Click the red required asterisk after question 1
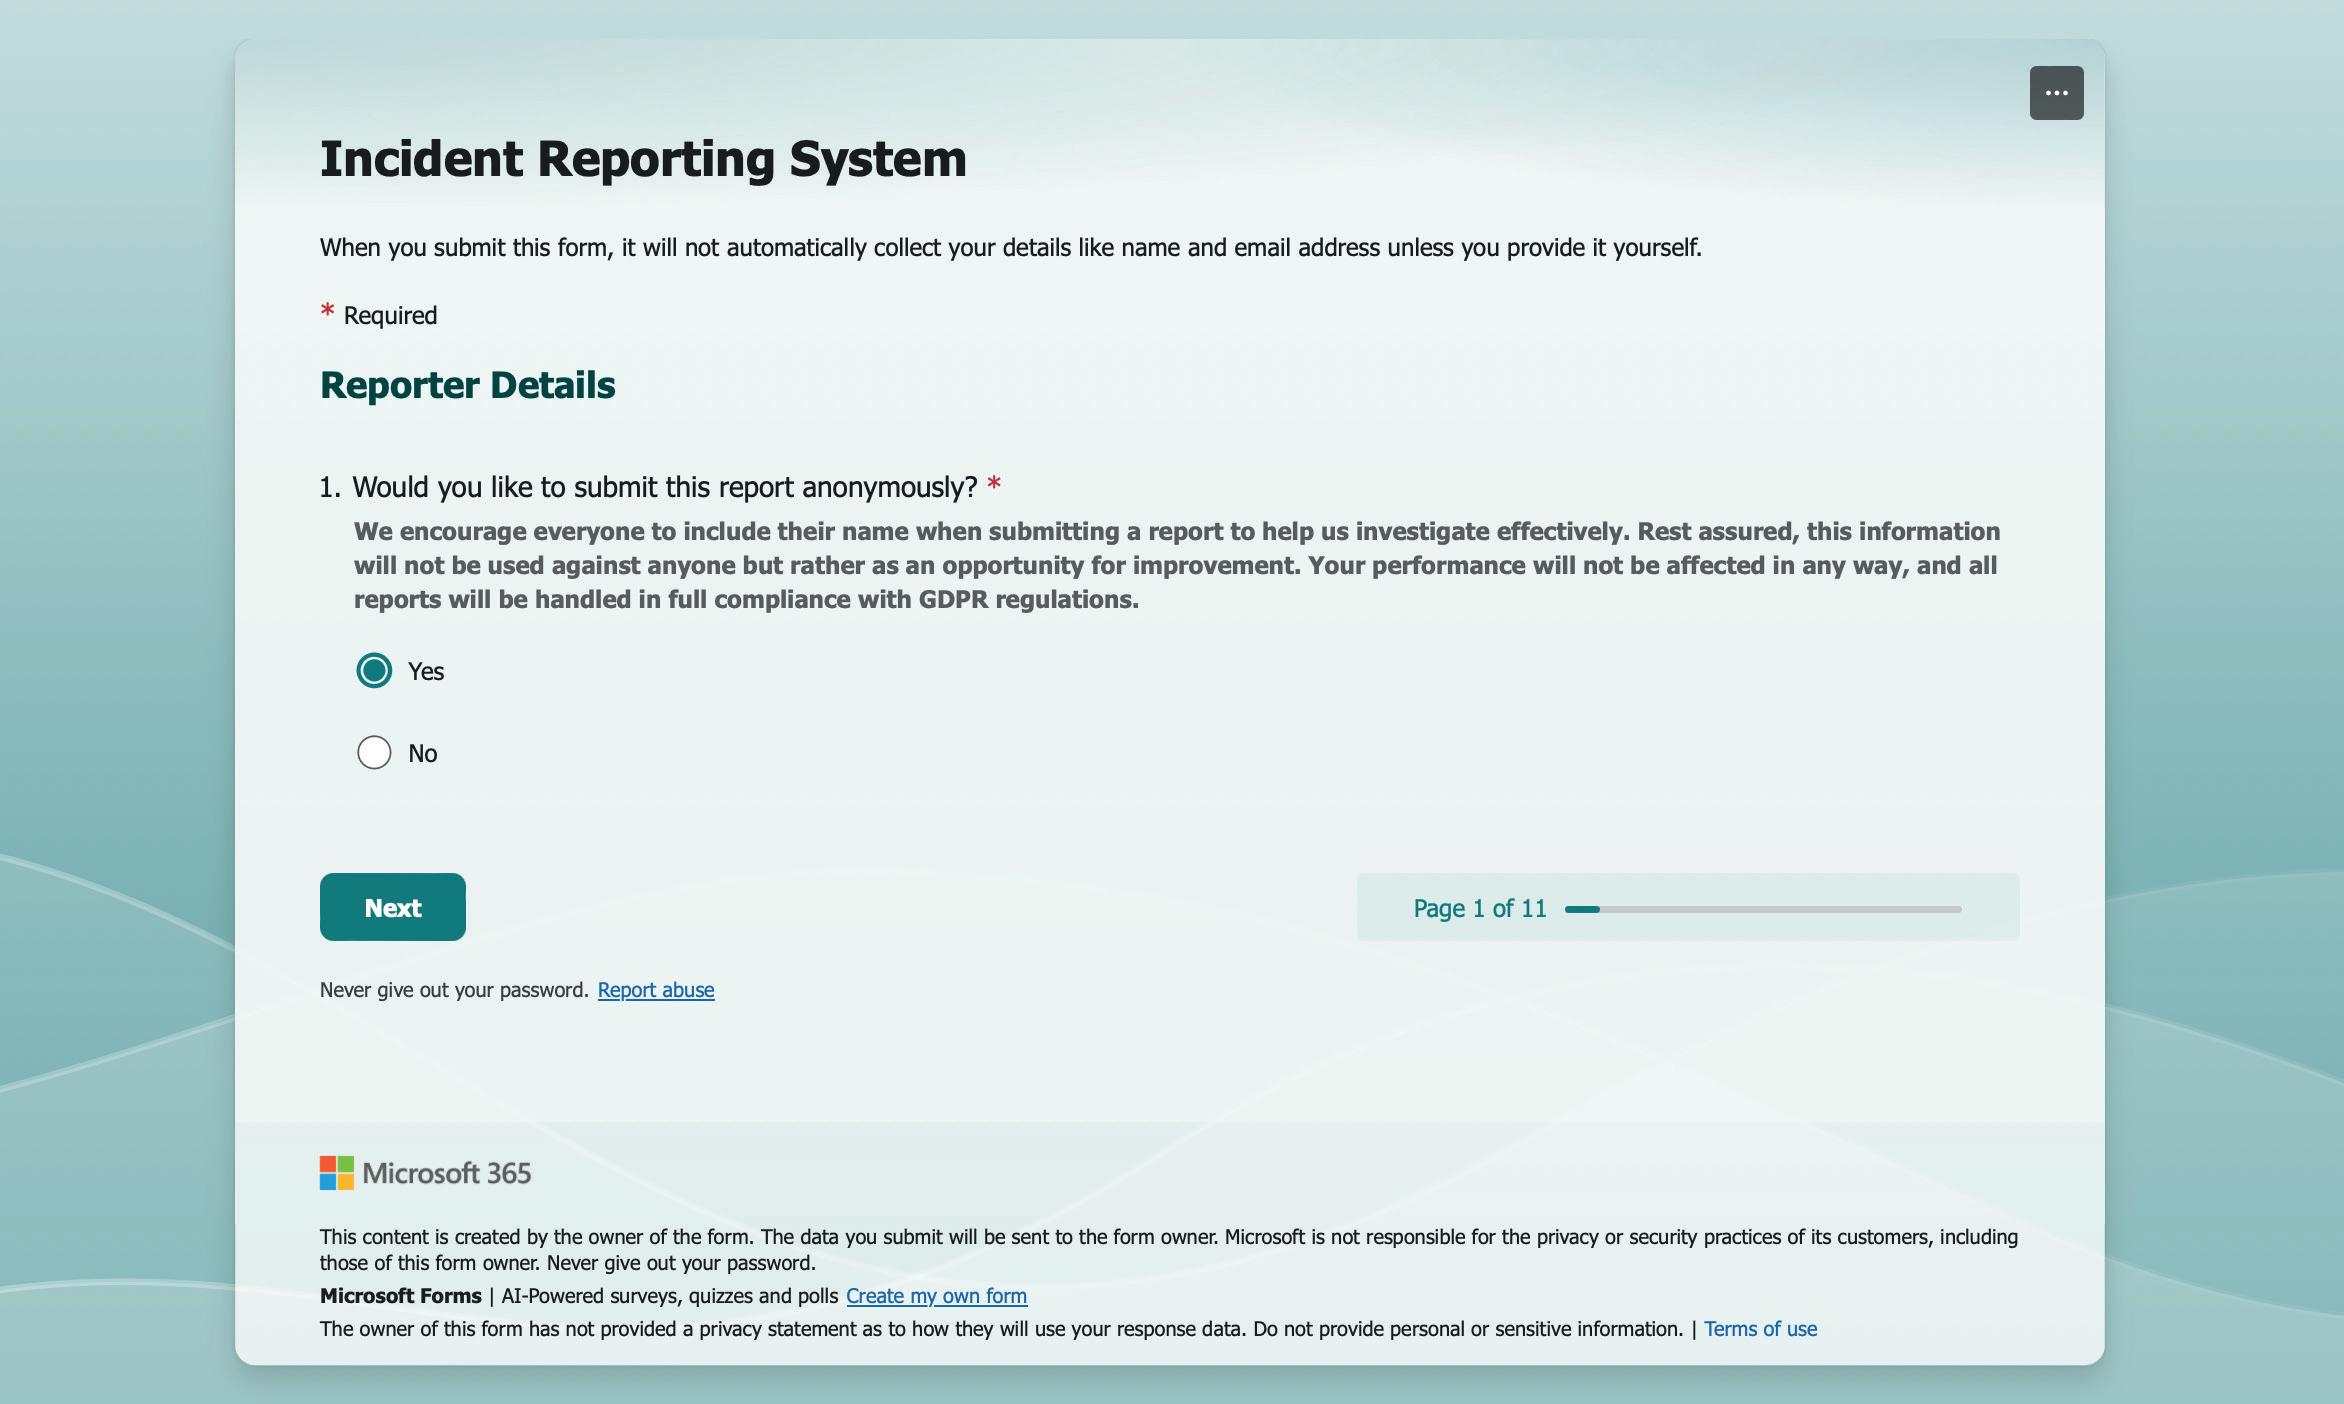 point(994,485)
